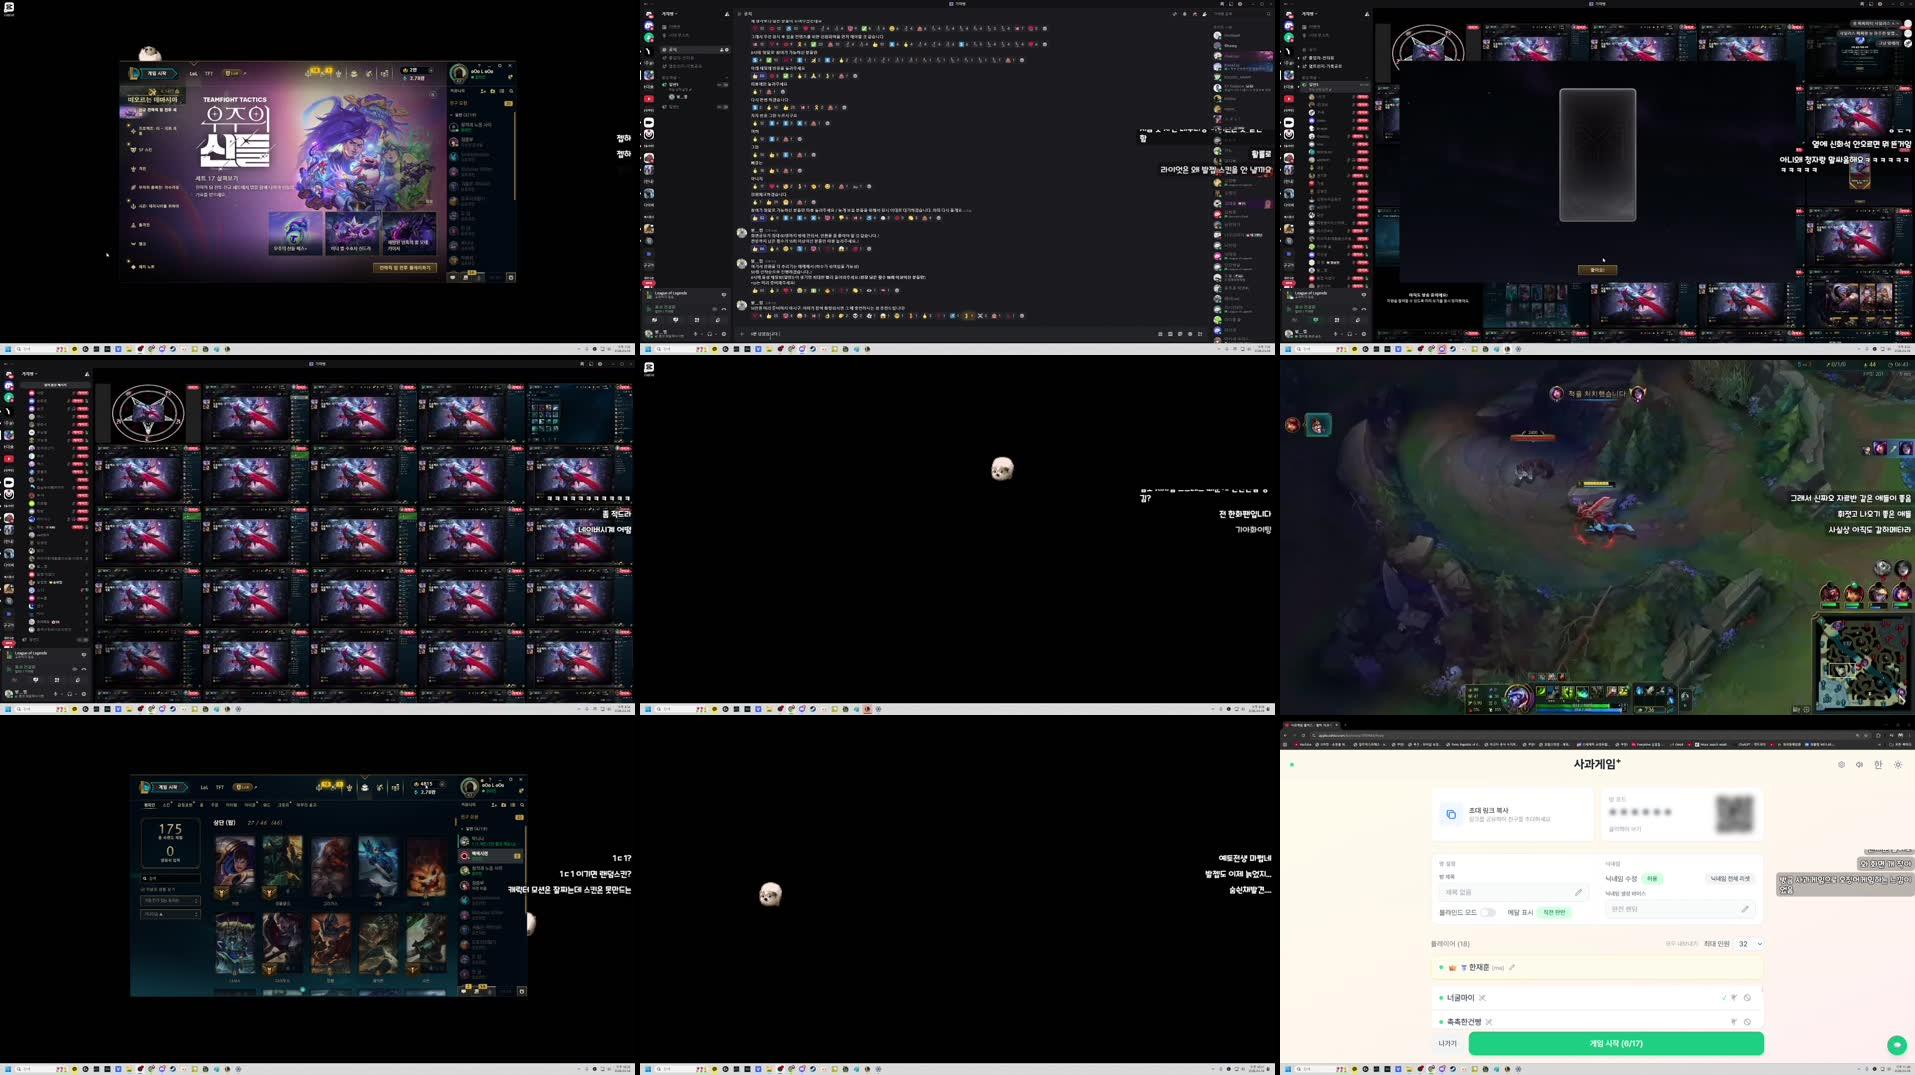Viewport: 1915px width, 1075px height.
Task: Open the green floating chat bubble on 사과게임
Action: point(1896,1045)
